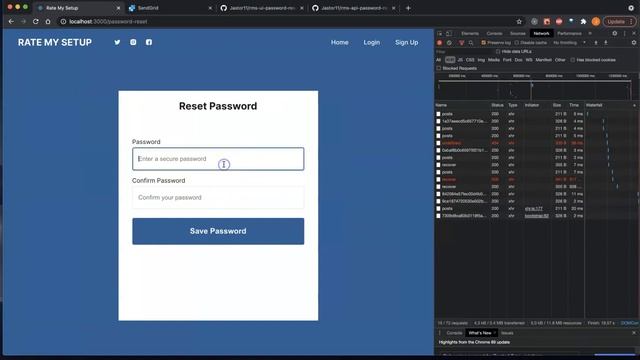The height and width of the screenshot is (360, 640).
Task: Reload the page with the refresh icon
Action: [36, 22]
